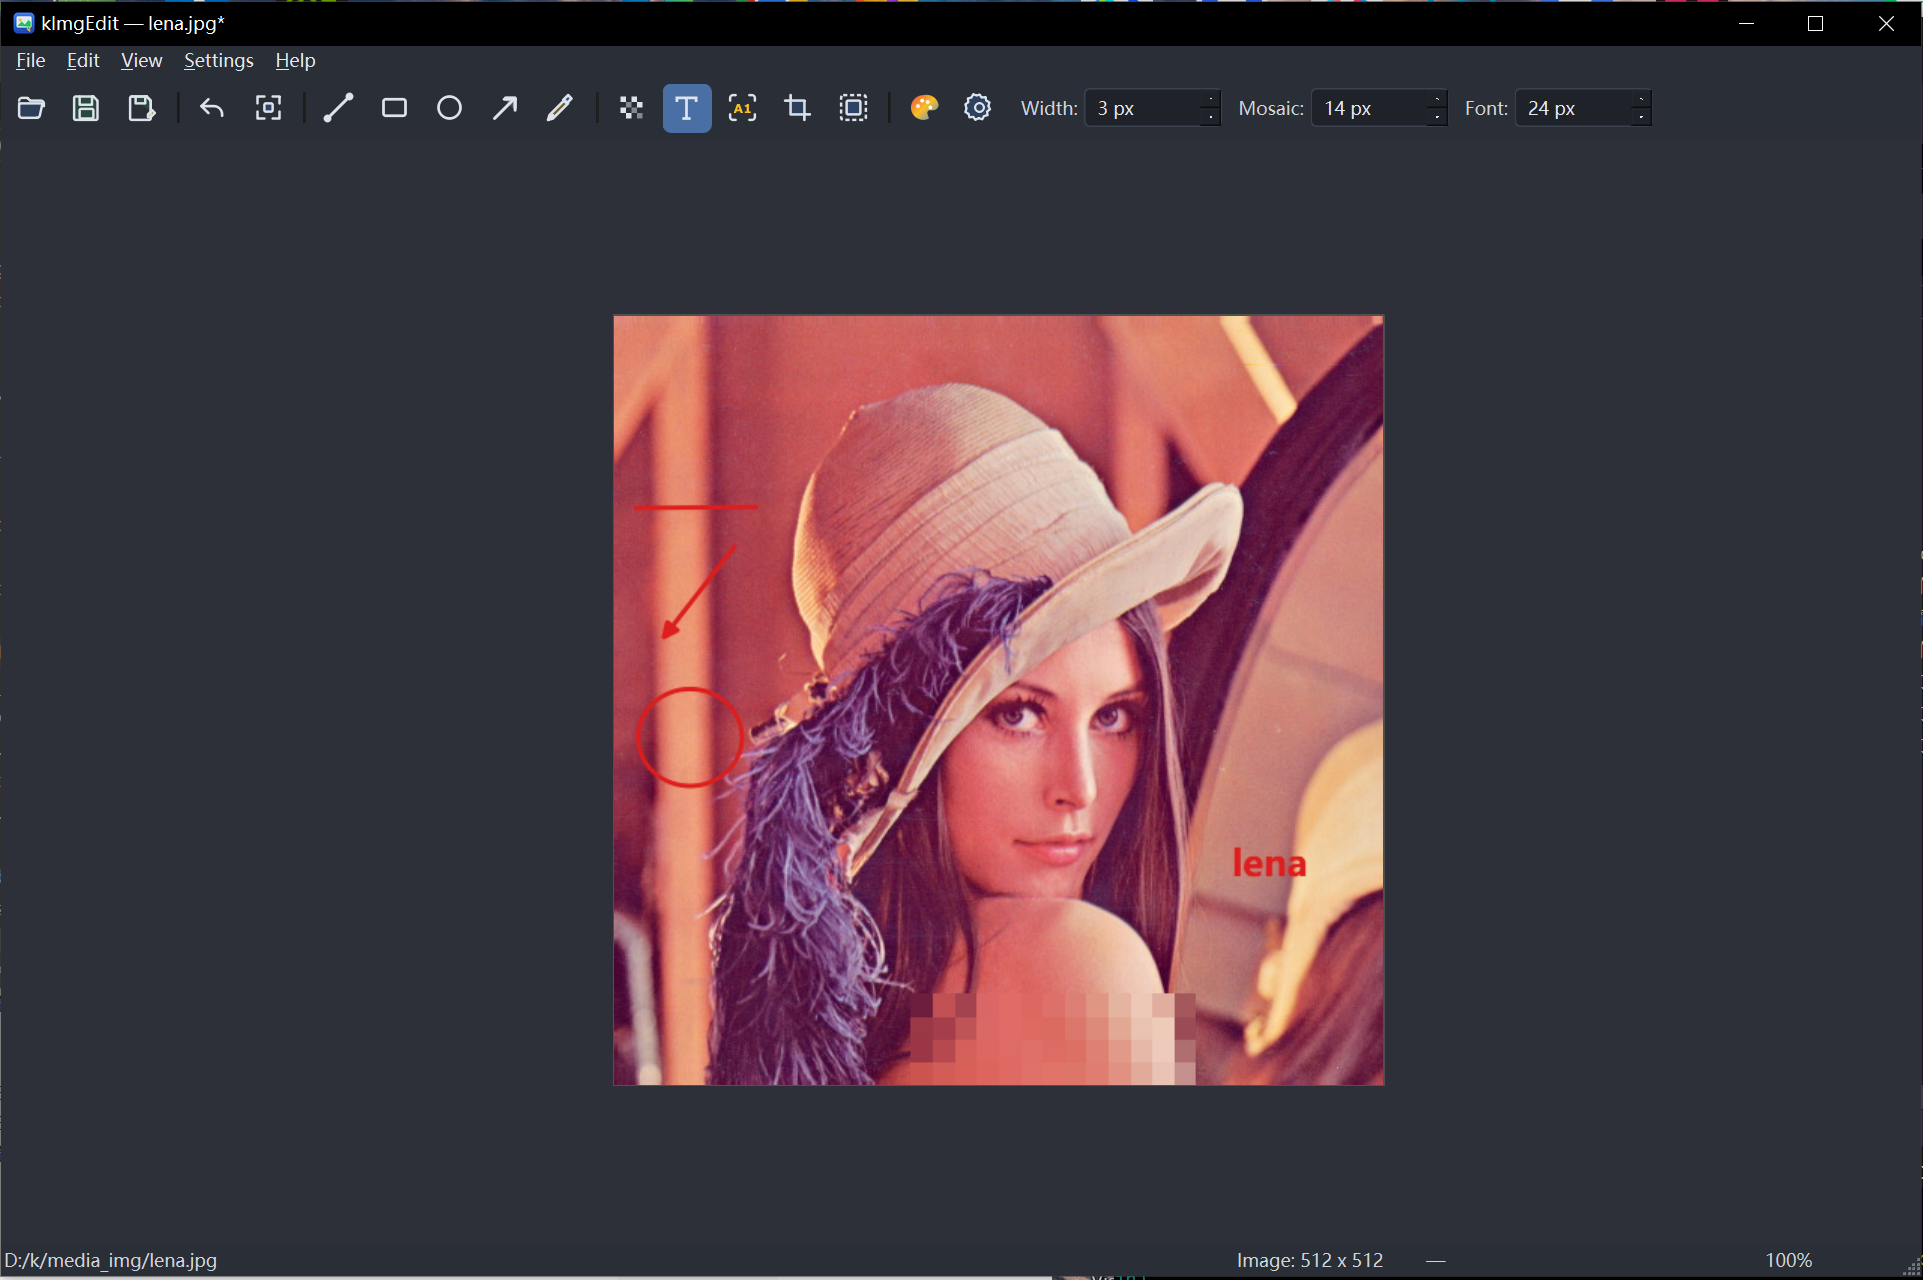The height and width of the screenshot is (1280, 1923).
Task: Select the Ellipse tool
Action: pyautogui.click(x=450, y=108)
